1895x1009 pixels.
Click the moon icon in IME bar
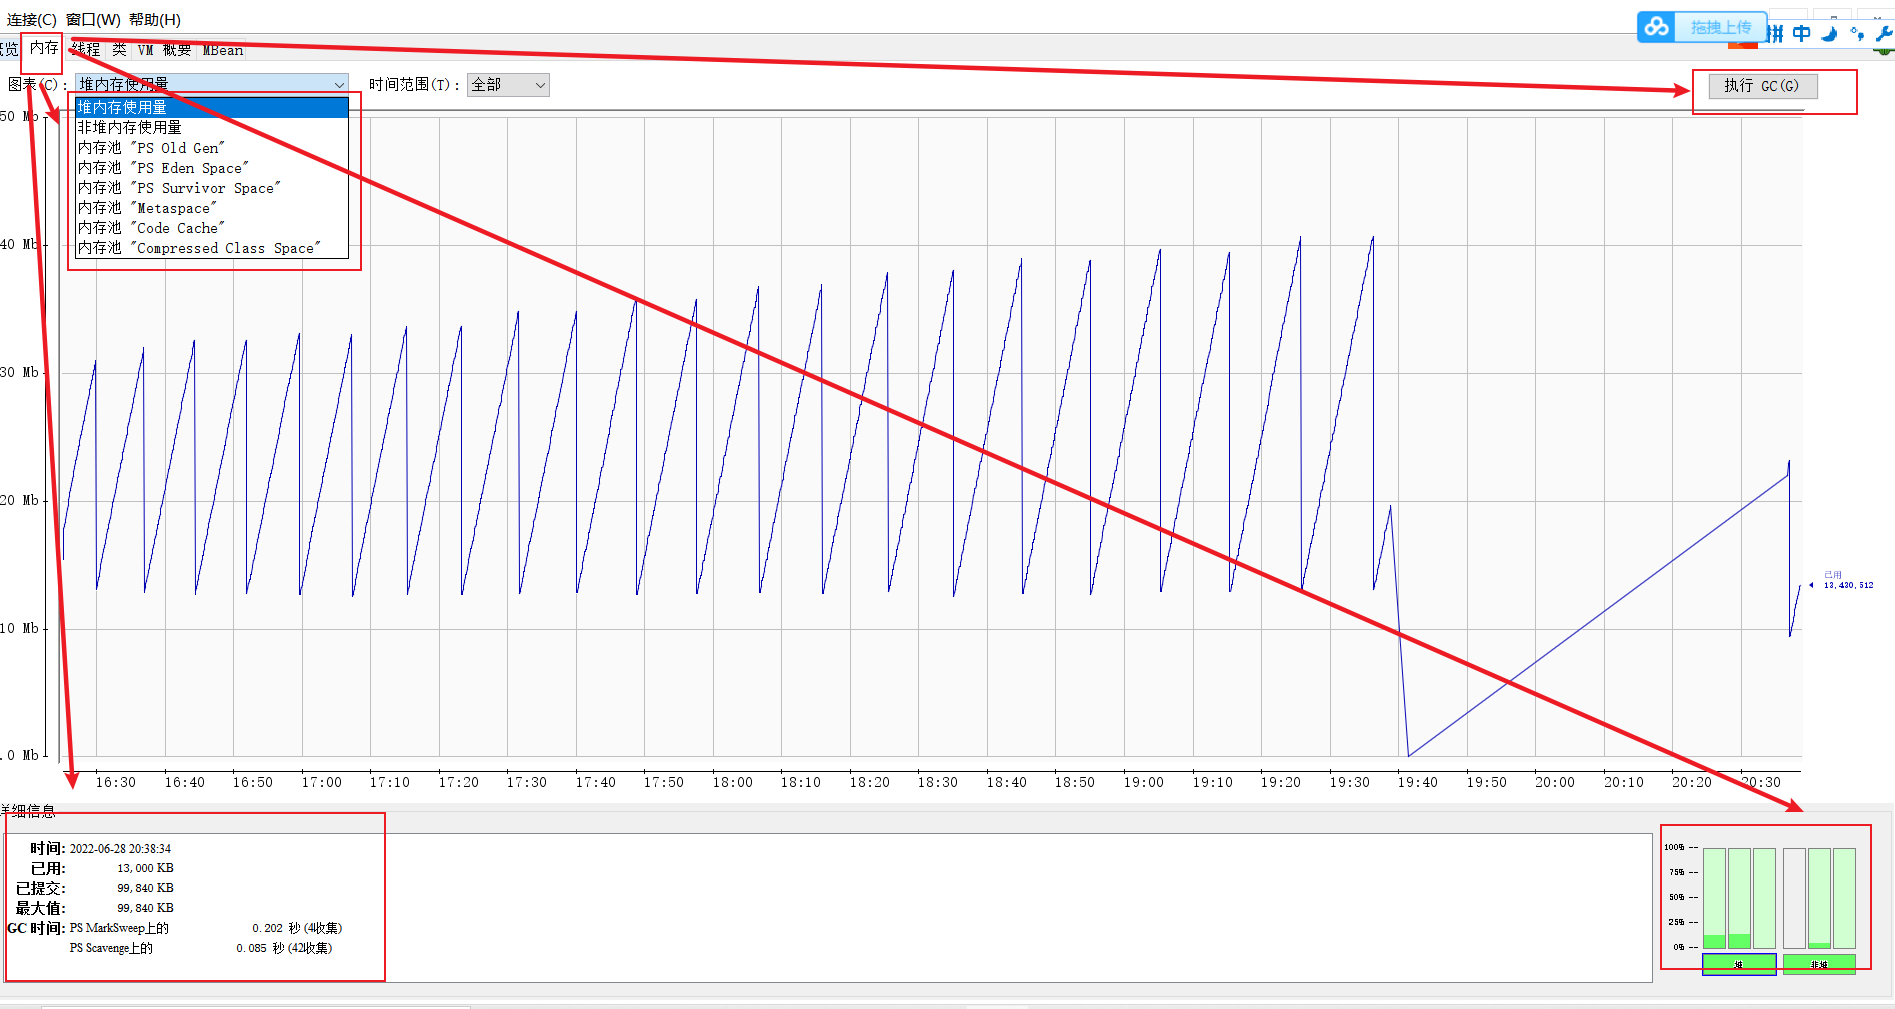1829,34
